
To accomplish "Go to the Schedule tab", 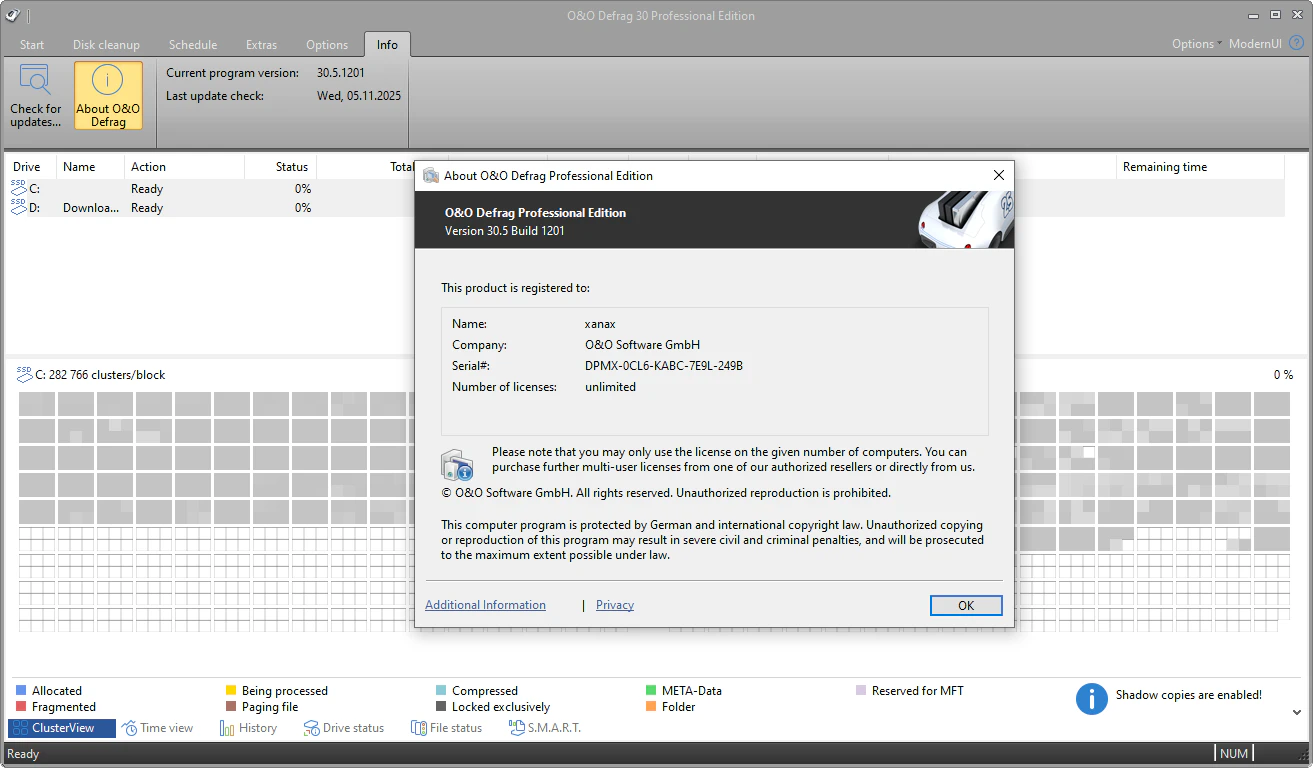I will tap(193, 45).
